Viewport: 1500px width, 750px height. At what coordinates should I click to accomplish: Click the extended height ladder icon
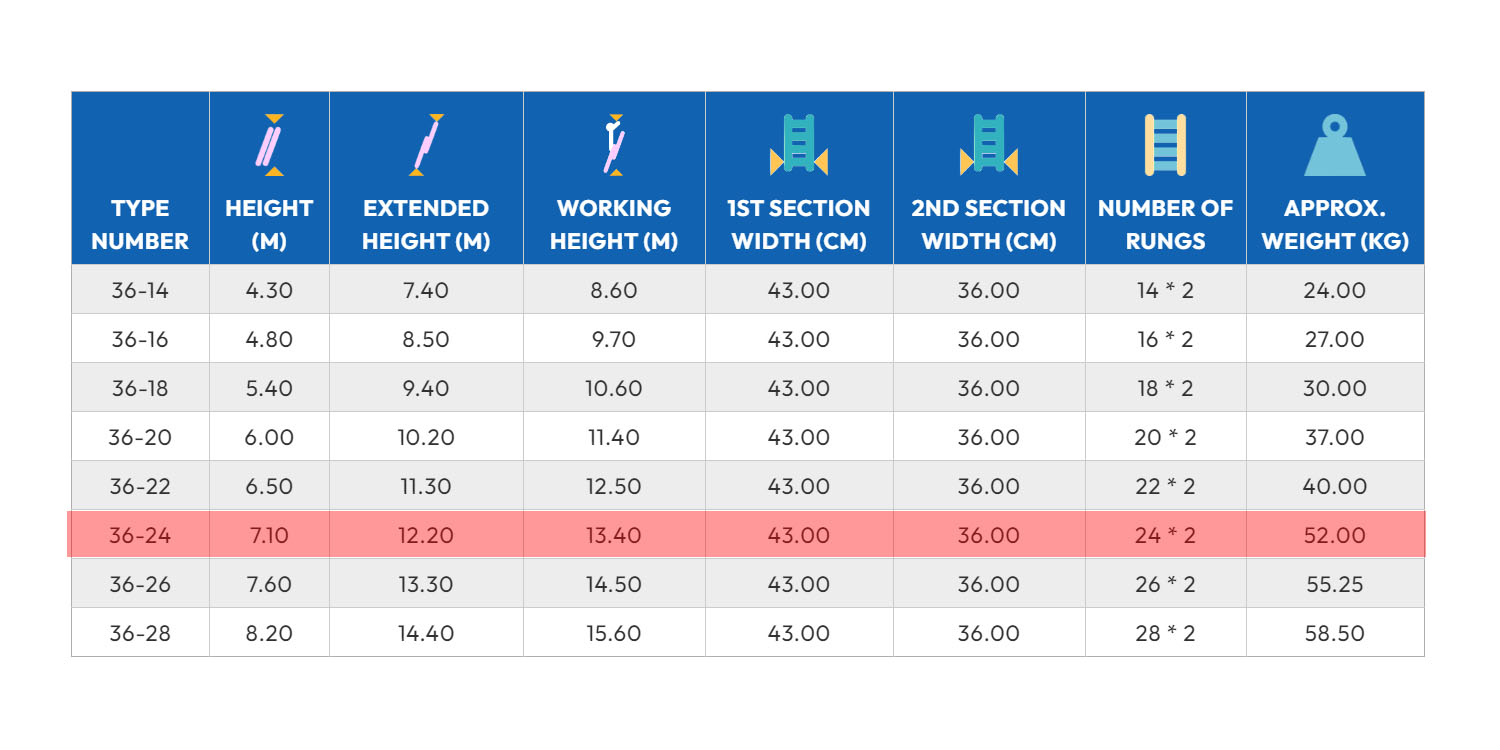(426, 145)
